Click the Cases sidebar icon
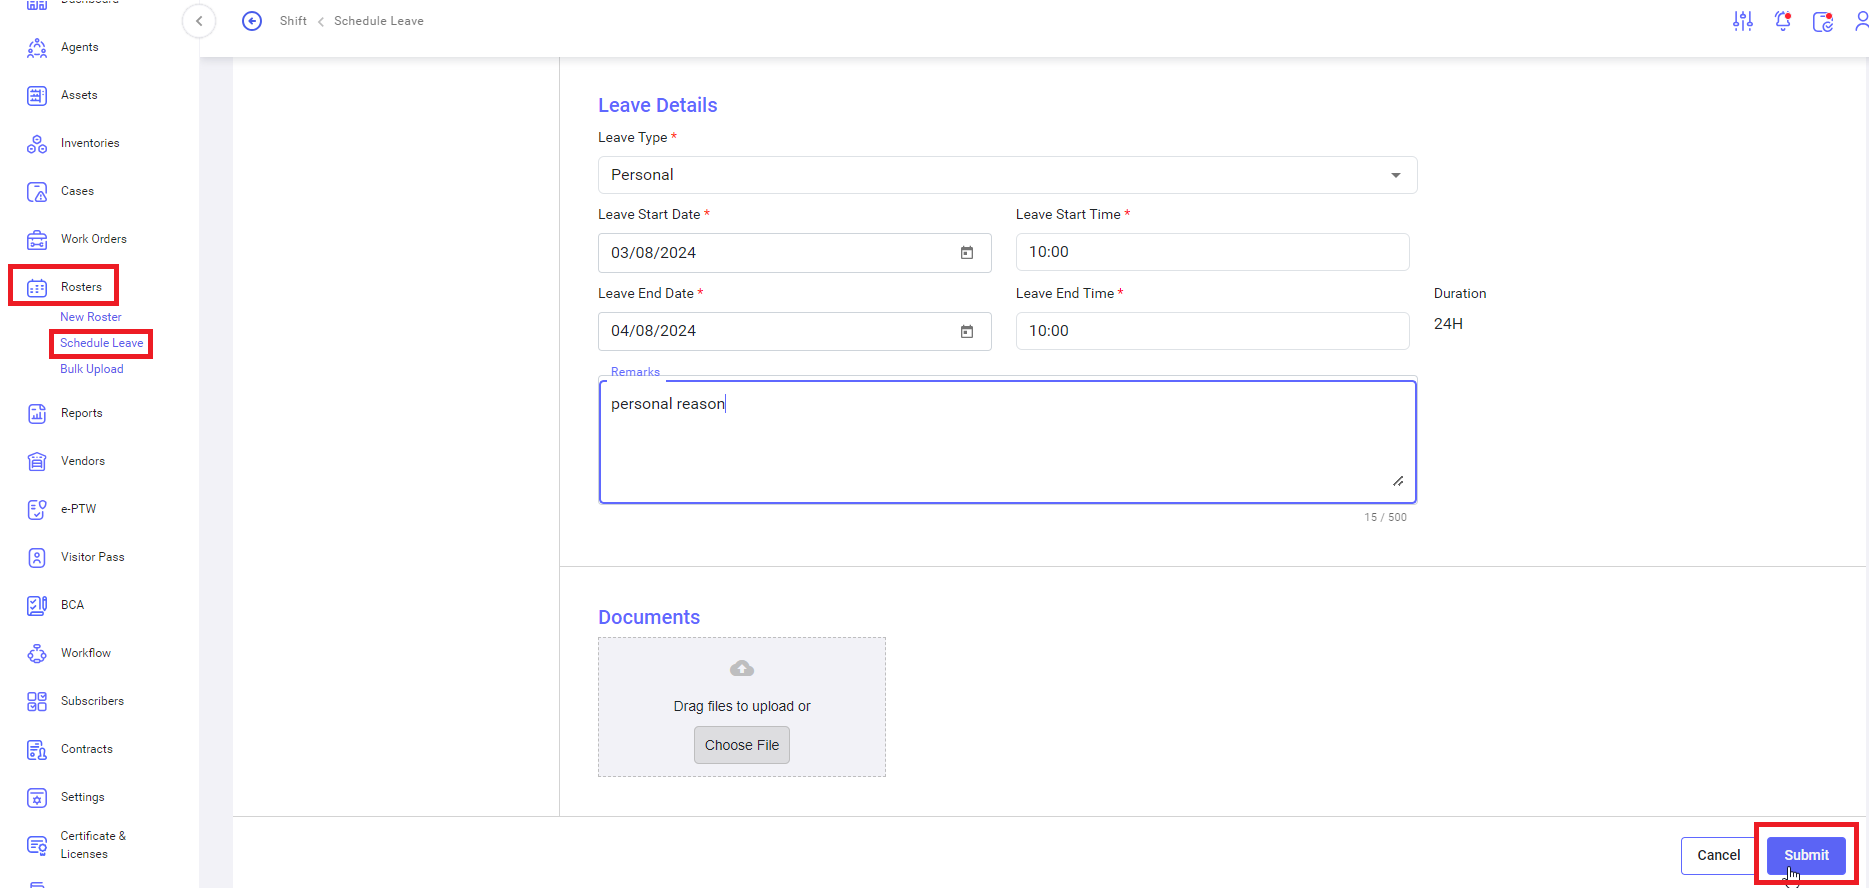This screenshot has height=888, width=1869. (37, 192)
